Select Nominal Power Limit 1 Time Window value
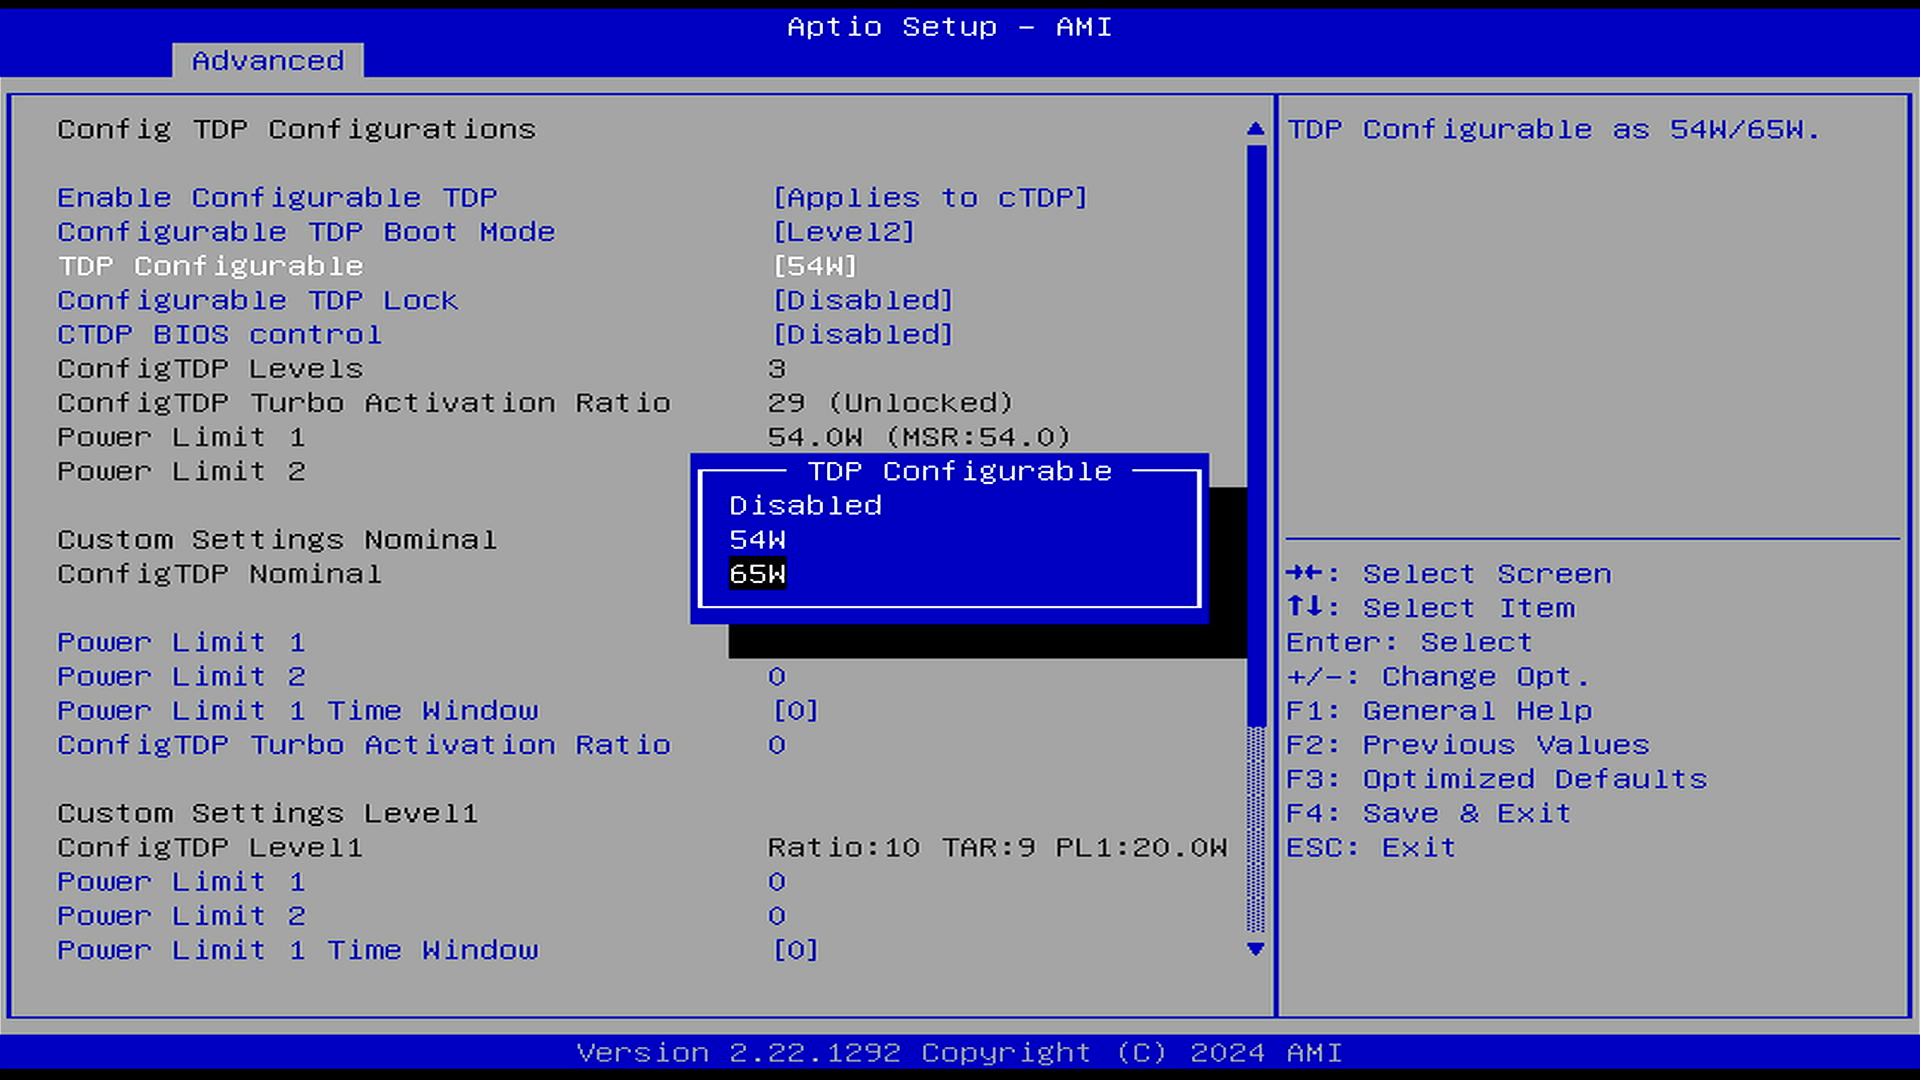Image resolution: width=1920 pixels, height=1080 pixels. 795,711
